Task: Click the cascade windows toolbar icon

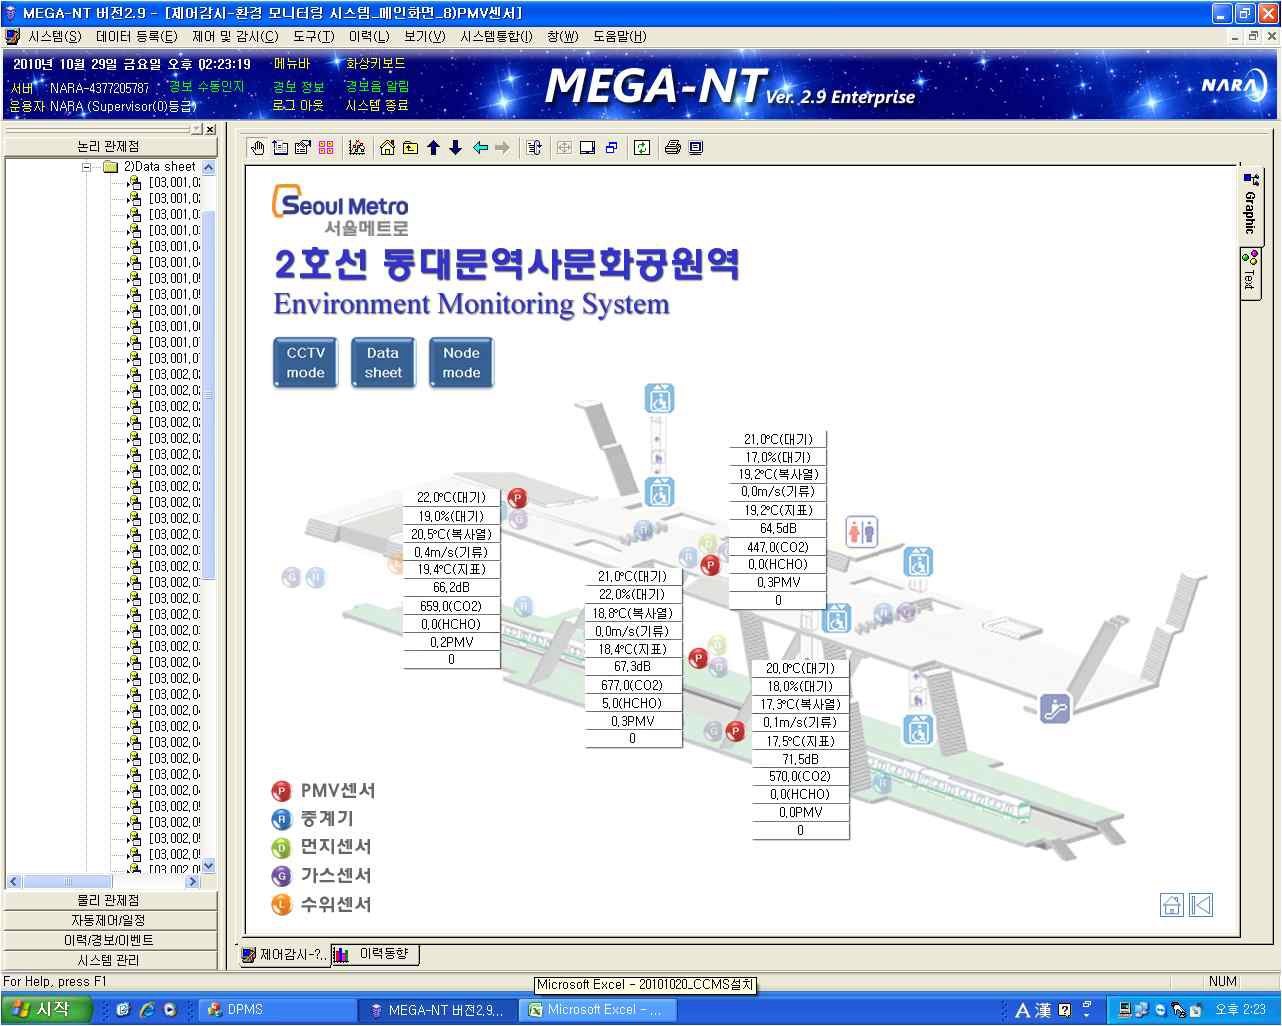Action: point(611,148)
